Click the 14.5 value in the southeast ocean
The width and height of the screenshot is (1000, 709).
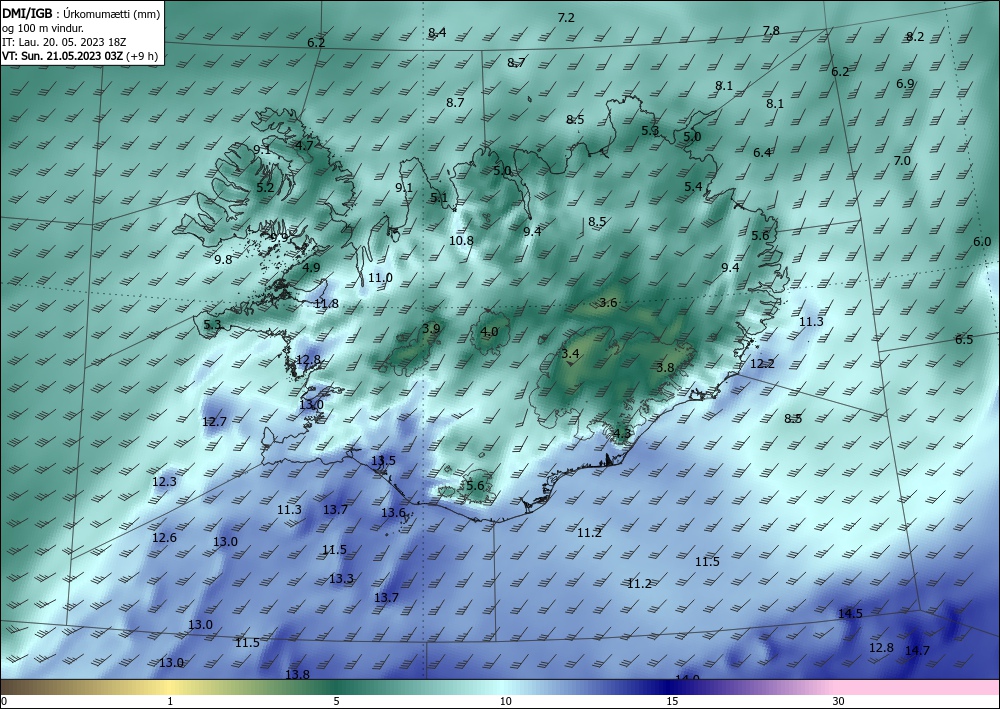coord(850,614)
